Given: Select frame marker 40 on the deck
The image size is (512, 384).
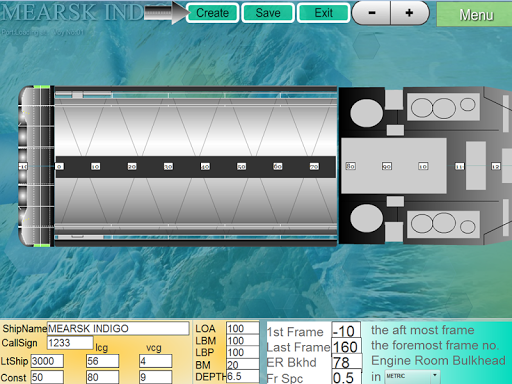Looking at the screenshot, I should (x=205, y=166).
